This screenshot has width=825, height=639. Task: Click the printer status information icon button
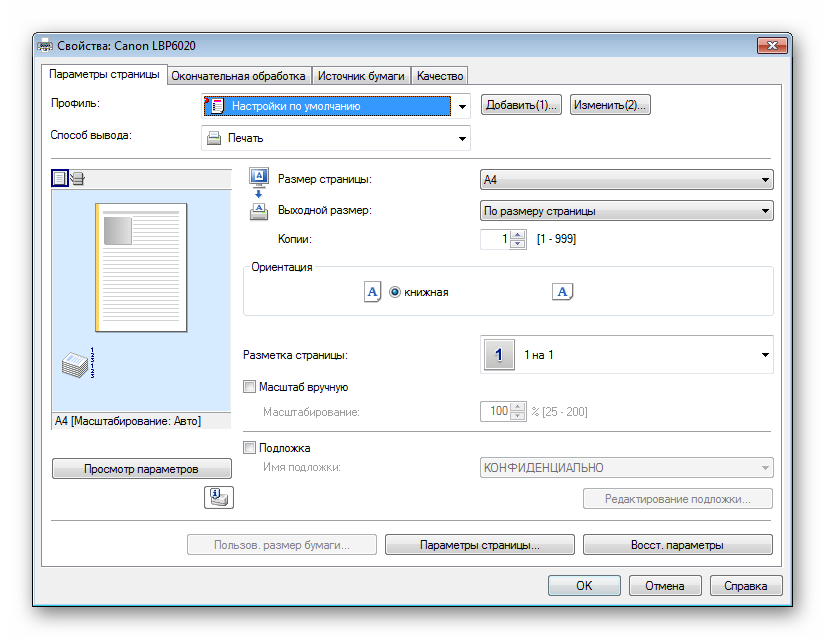[x=218, y=497]
